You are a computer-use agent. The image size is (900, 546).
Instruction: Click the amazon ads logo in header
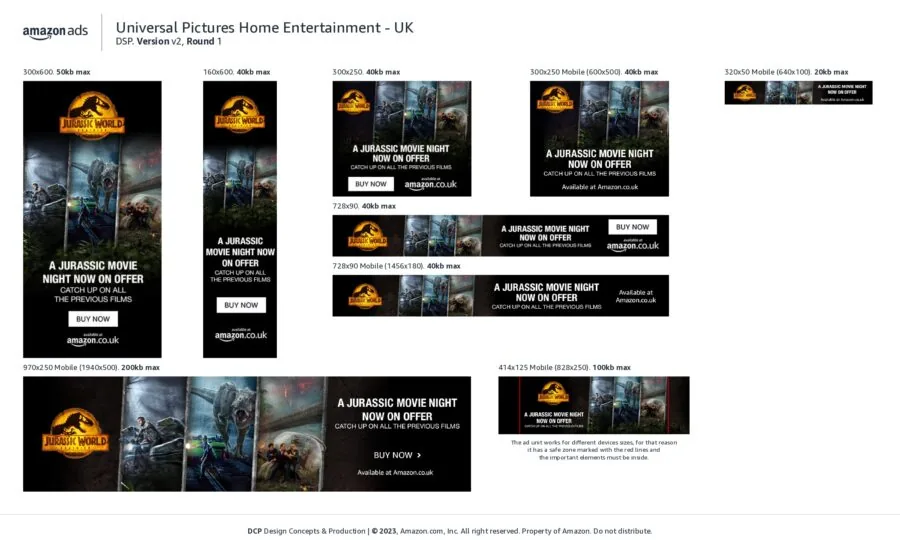click(55, 32)
